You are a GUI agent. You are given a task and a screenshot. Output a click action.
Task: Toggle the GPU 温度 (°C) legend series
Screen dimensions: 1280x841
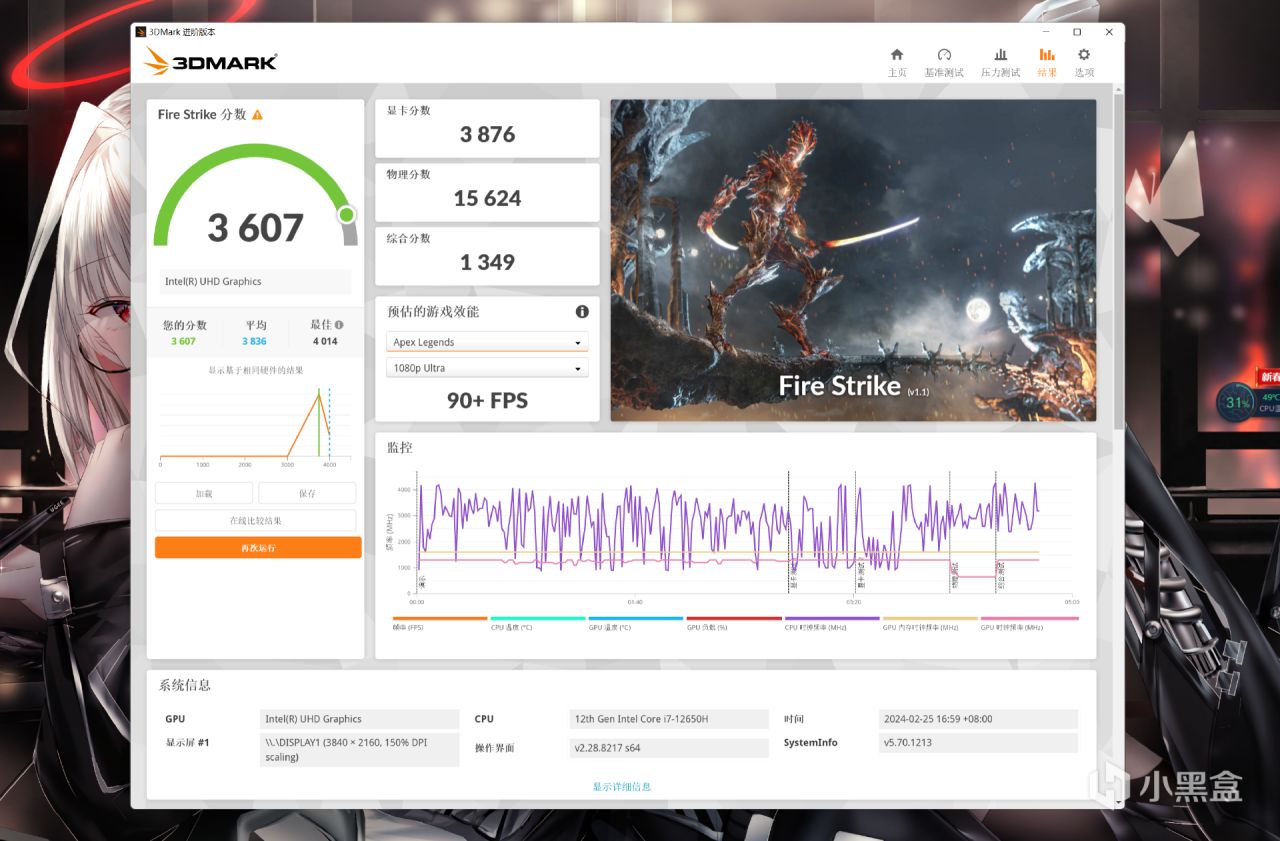(x=636, y=624)
